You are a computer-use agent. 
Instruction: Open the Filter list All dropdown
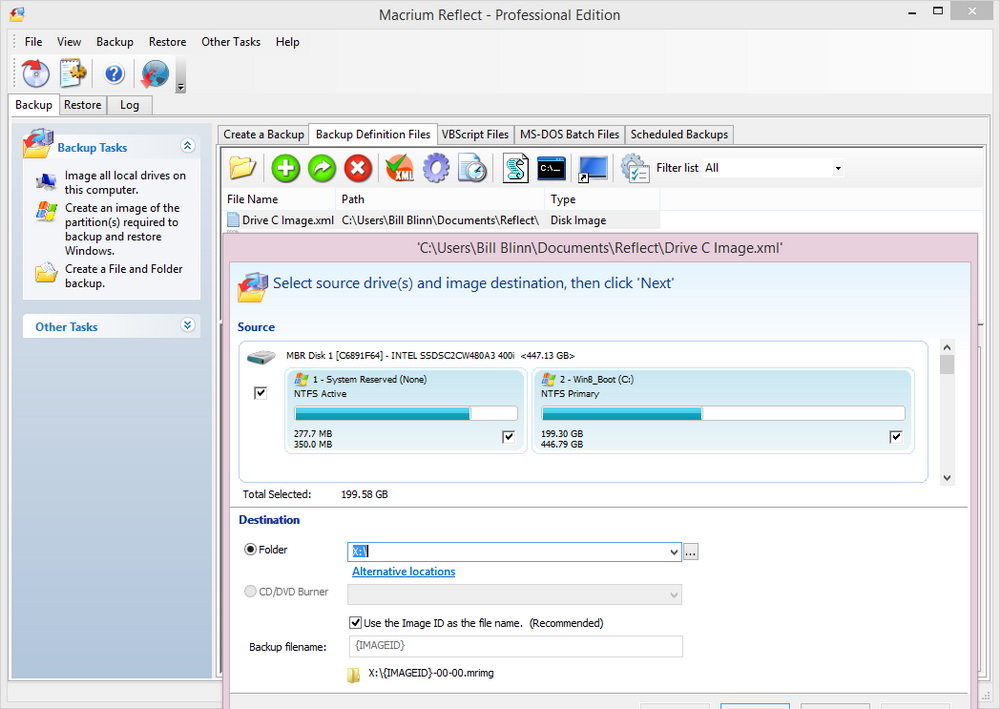pos(837,168)
